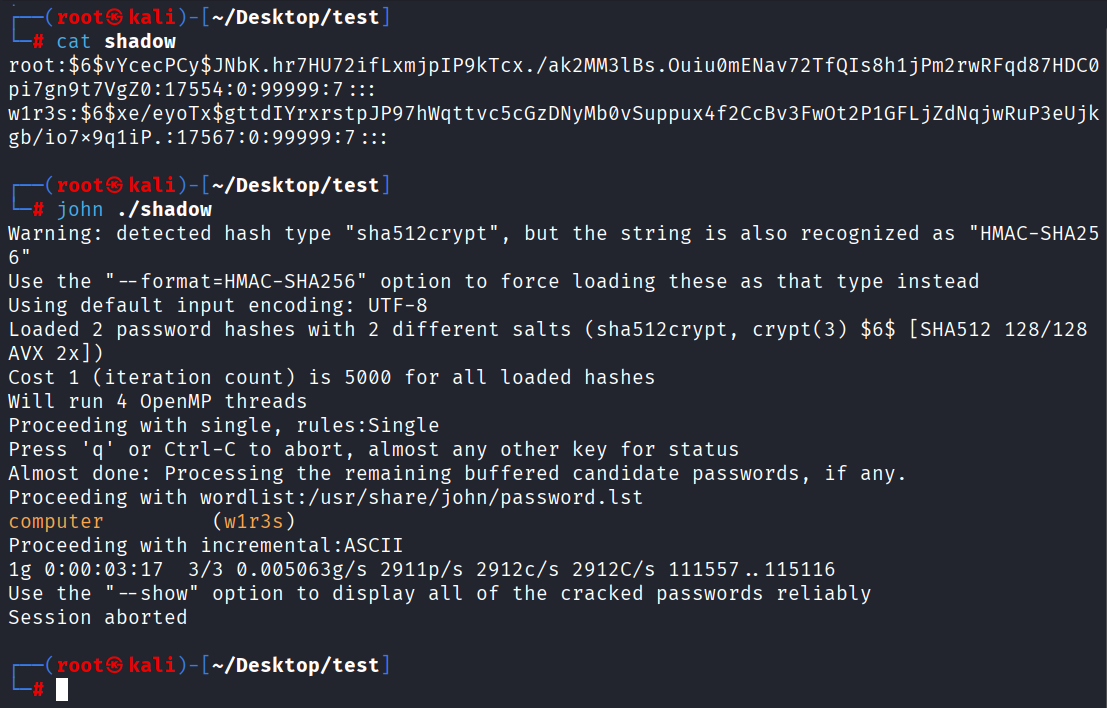
Task: Click the "Will run 4 OpenMP threads" line
Action: [158, 401]
